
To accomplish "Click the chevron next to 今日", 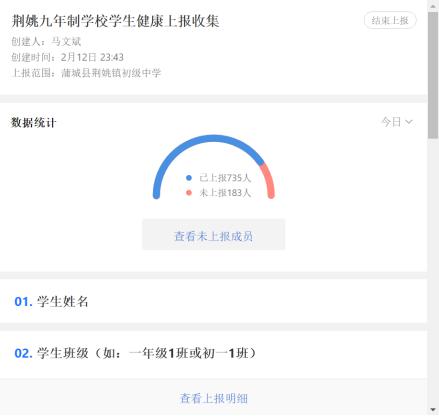I will click(409, 122).
